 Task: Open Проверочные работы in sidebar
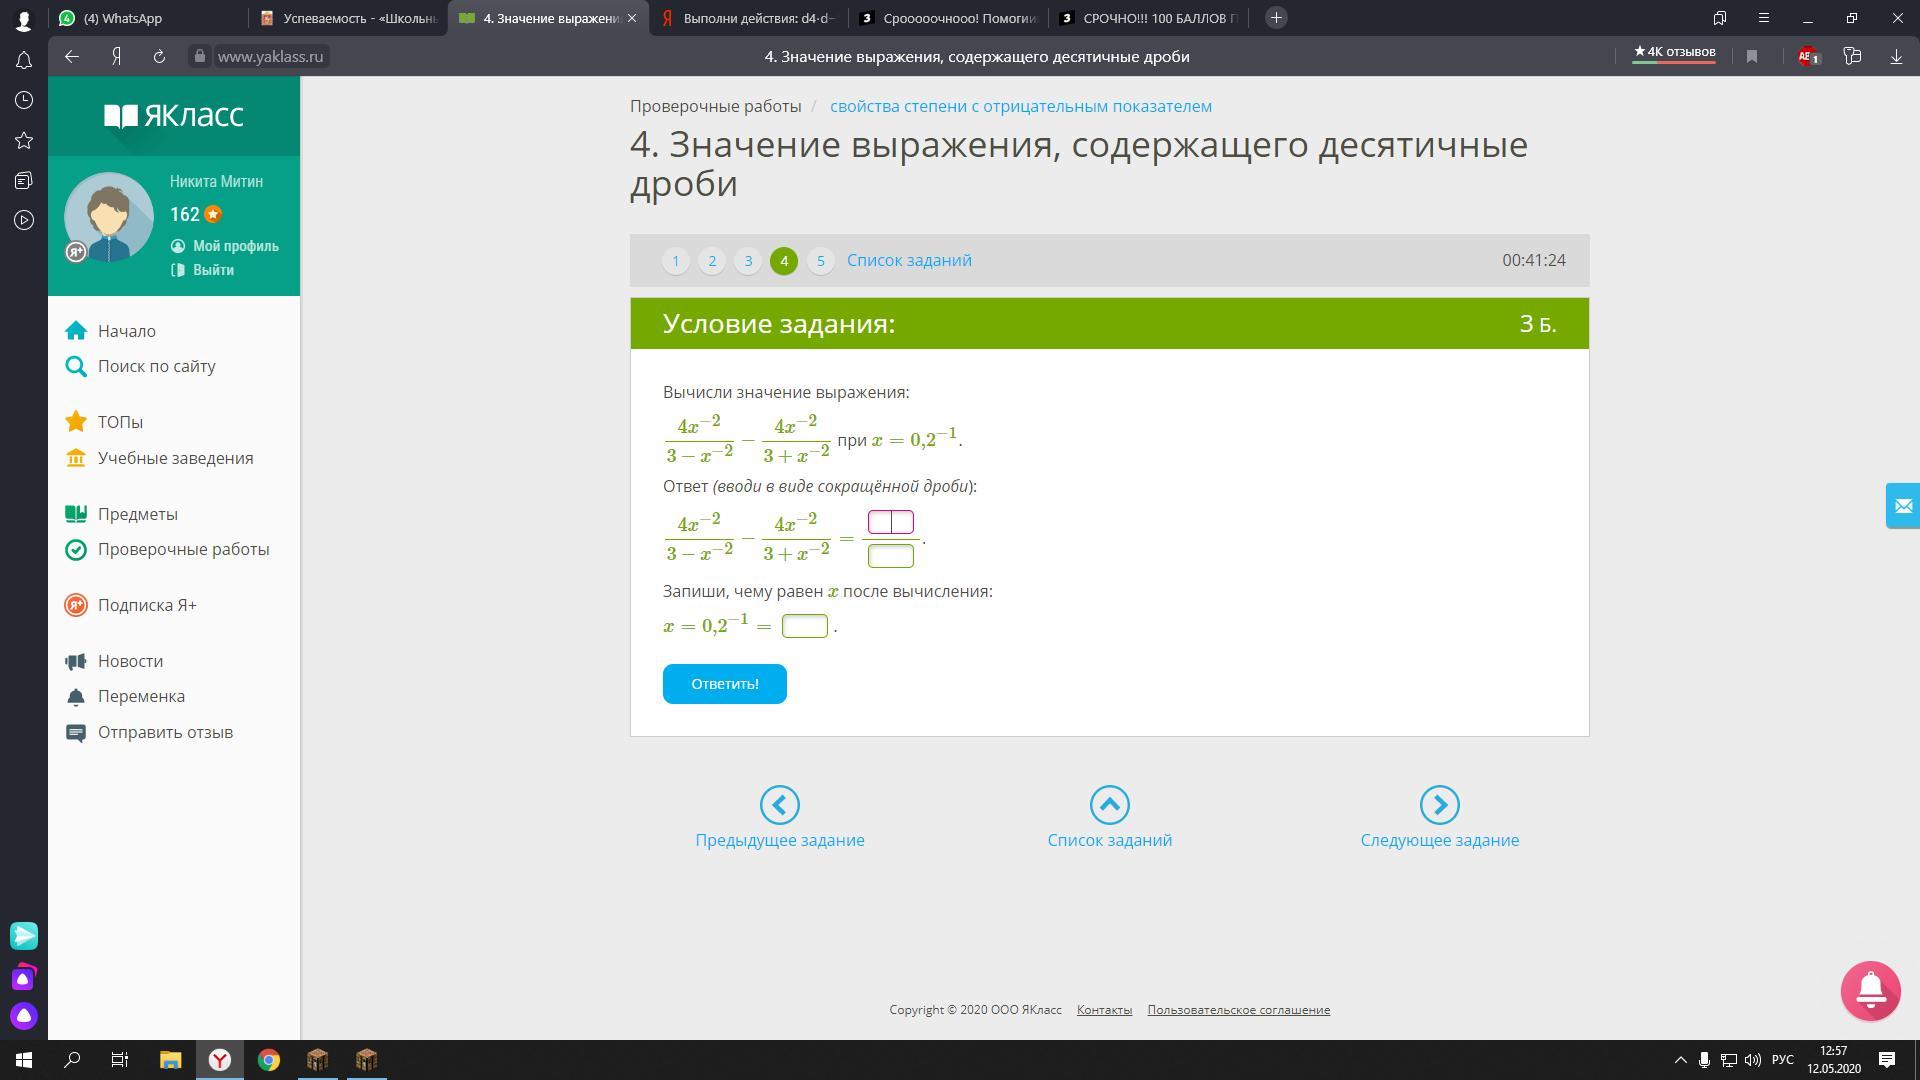tap(183, 549)
